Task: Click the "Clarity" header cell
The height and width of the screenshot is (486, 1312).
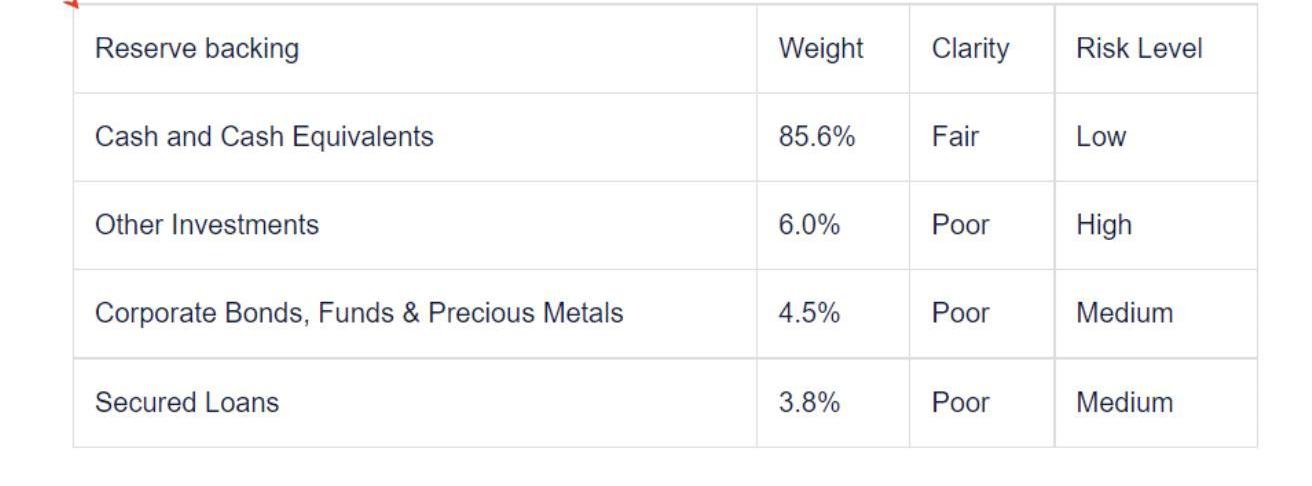Action: point(970,49)
